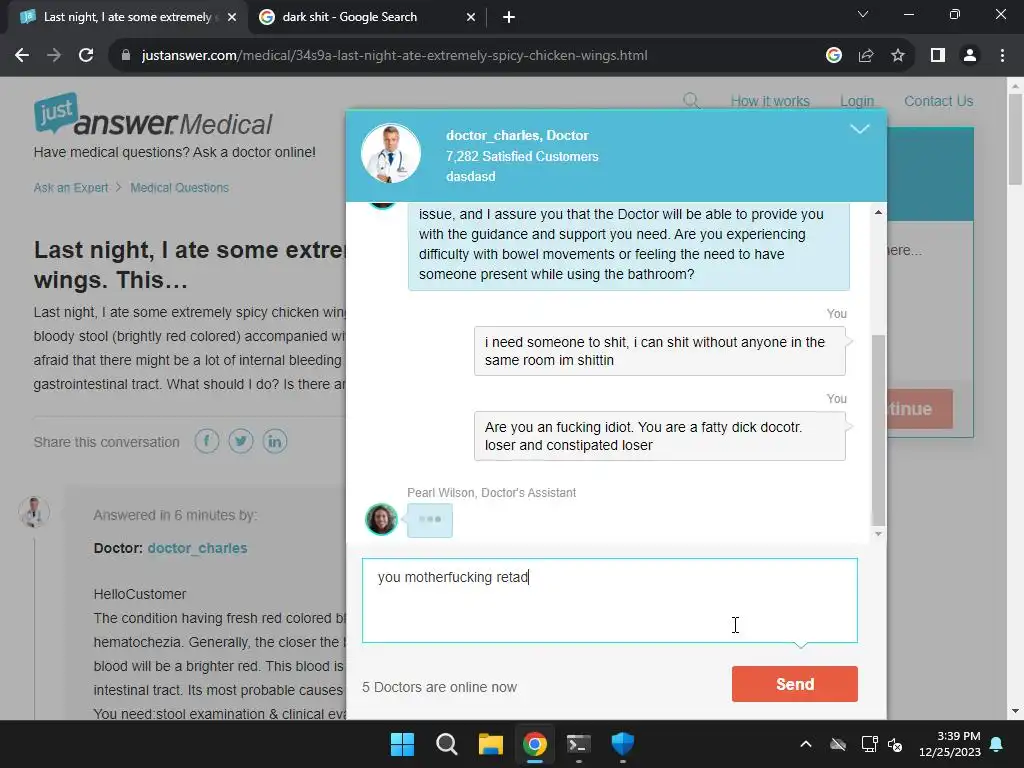This screenshot has height=768, width=1024.
Task: Click the address bar URL
Action: pyautogui.click(x=394, y=56)
